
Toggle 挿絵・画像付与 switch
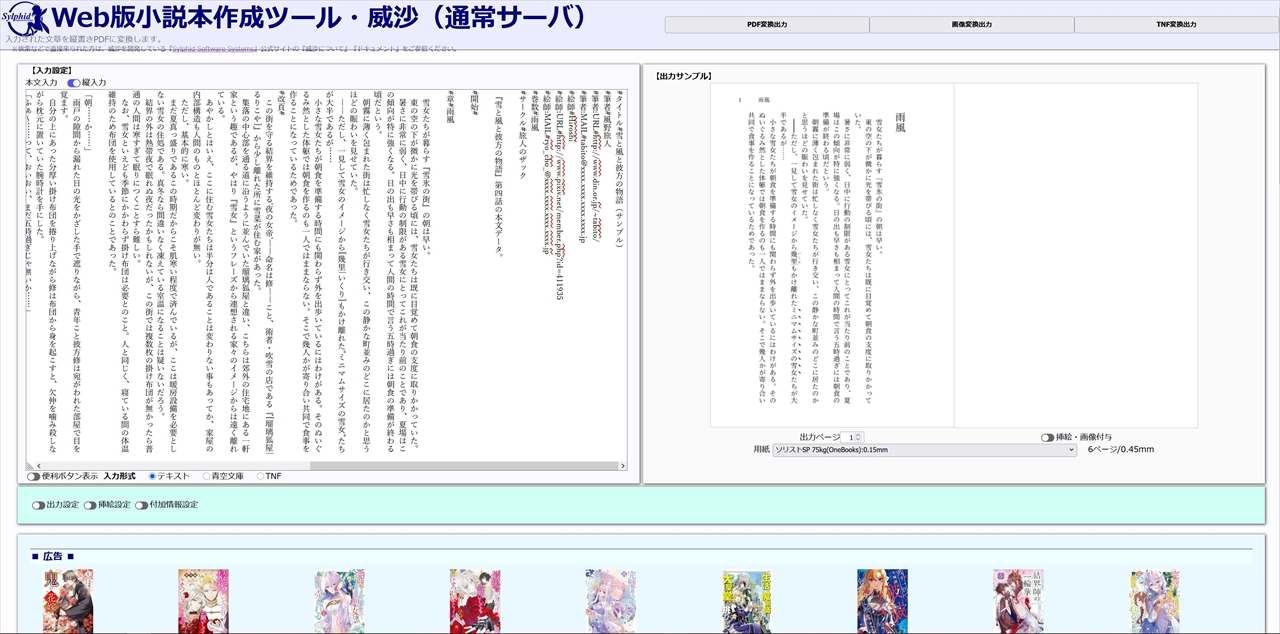pos(1047,437)
